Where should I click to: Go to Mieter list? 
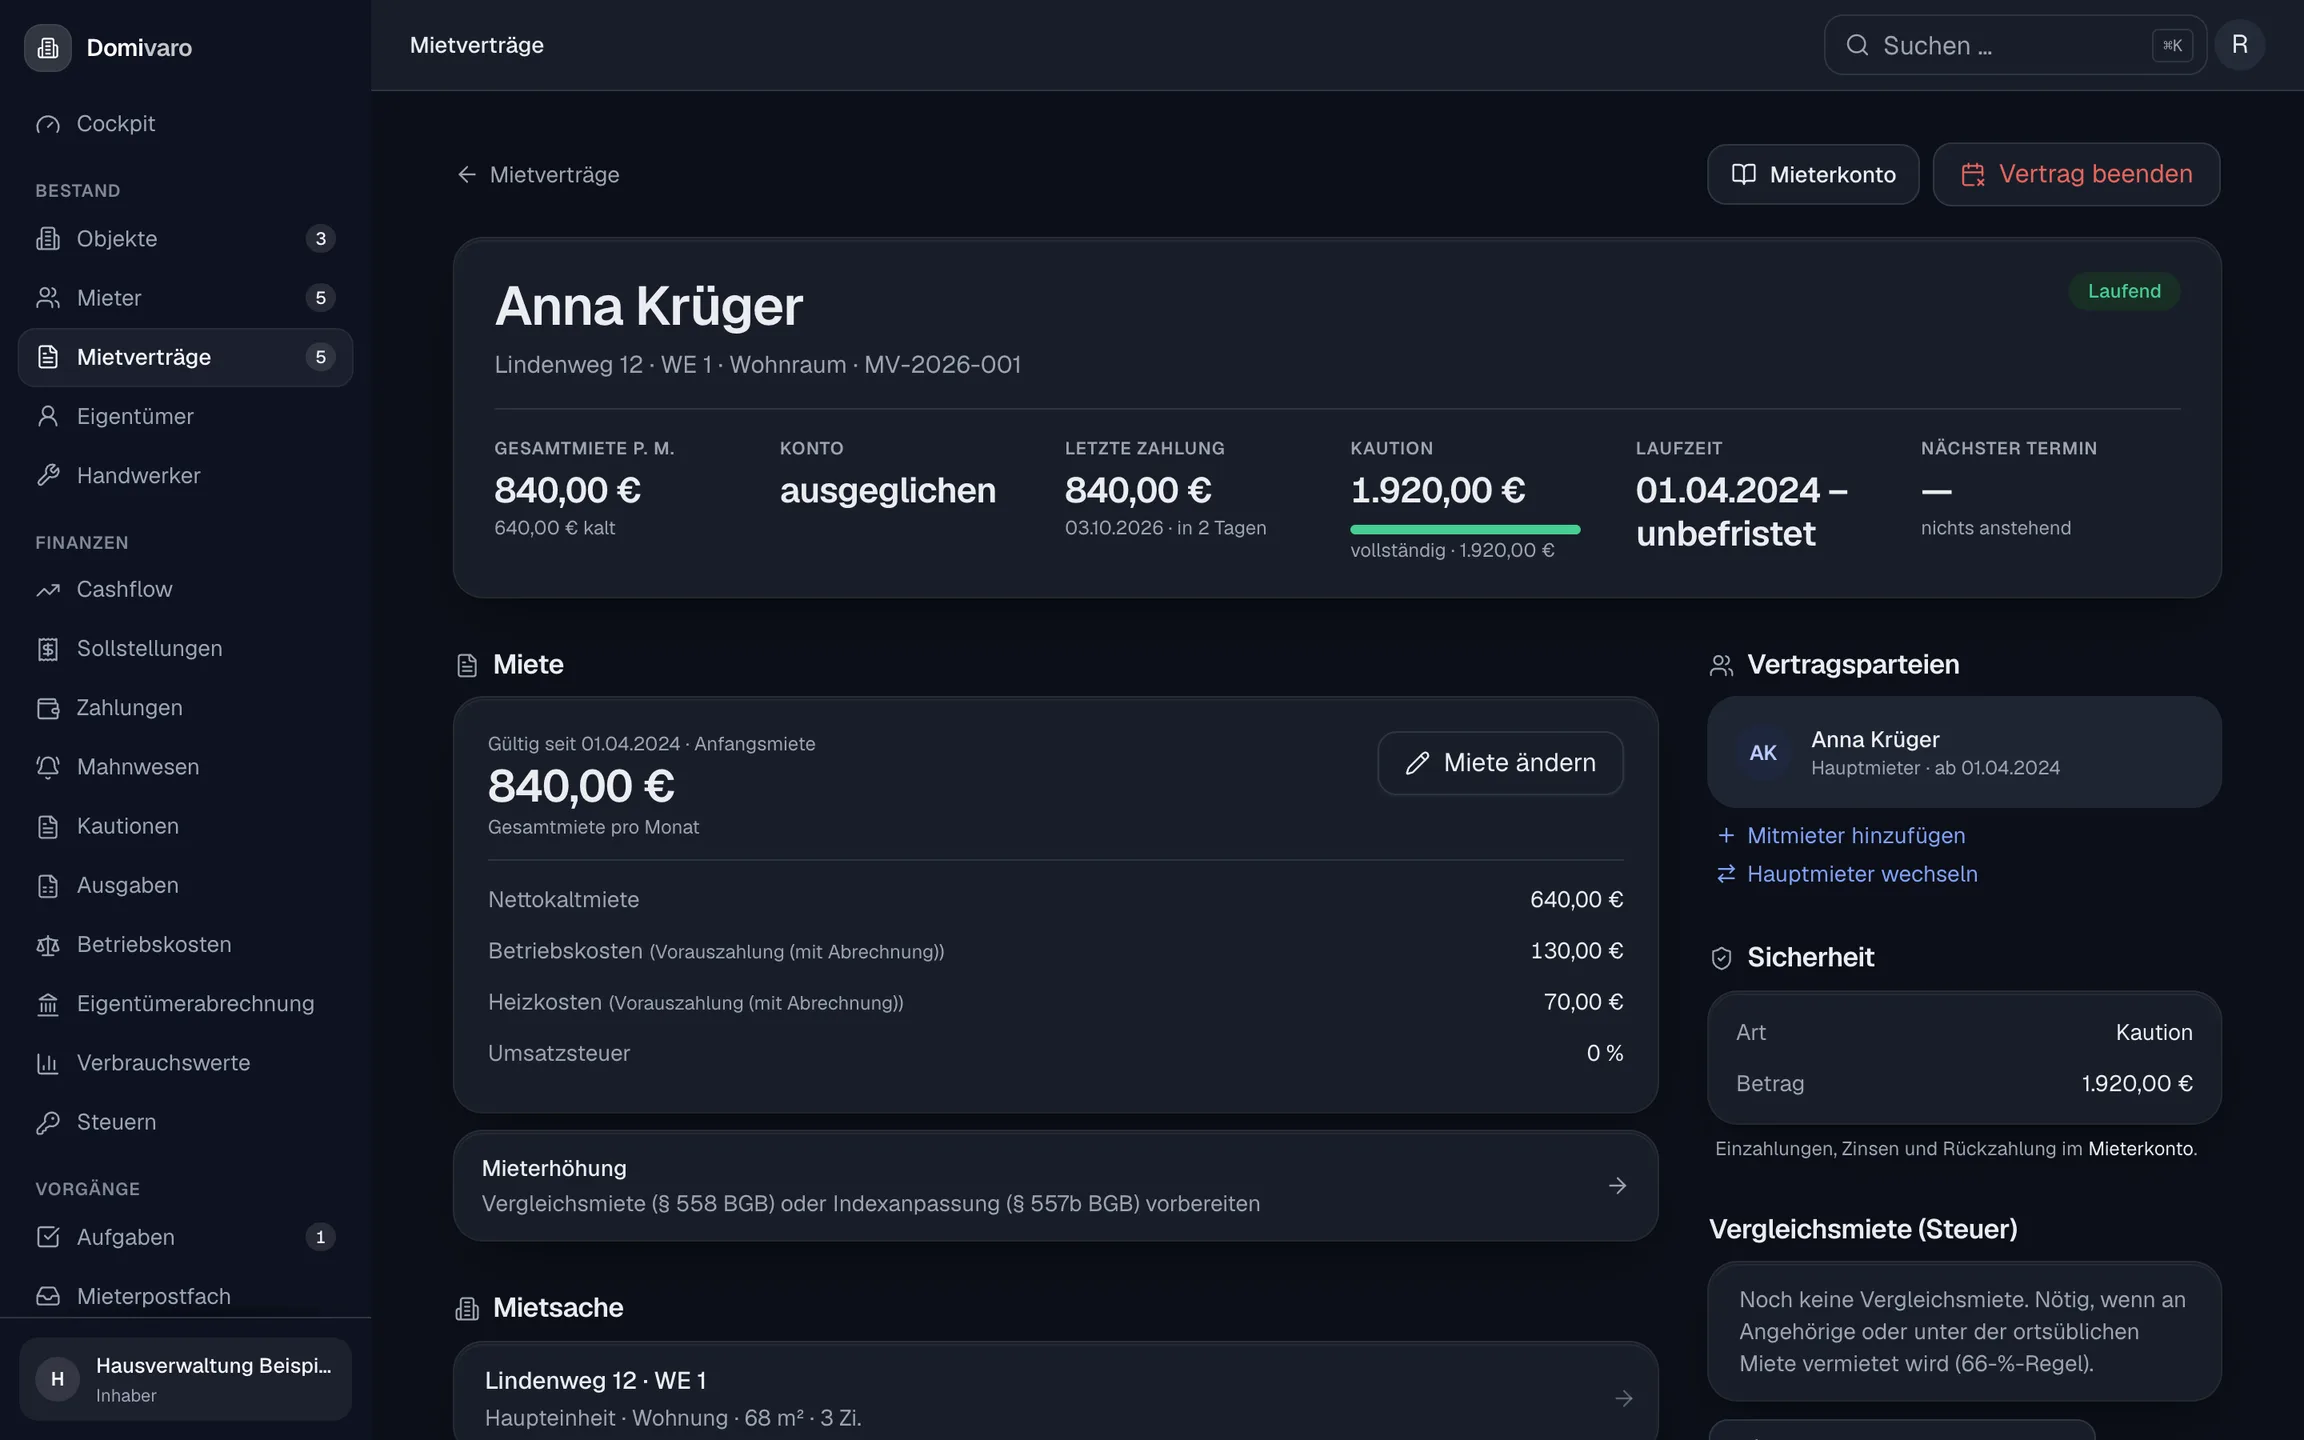[185, 297]
